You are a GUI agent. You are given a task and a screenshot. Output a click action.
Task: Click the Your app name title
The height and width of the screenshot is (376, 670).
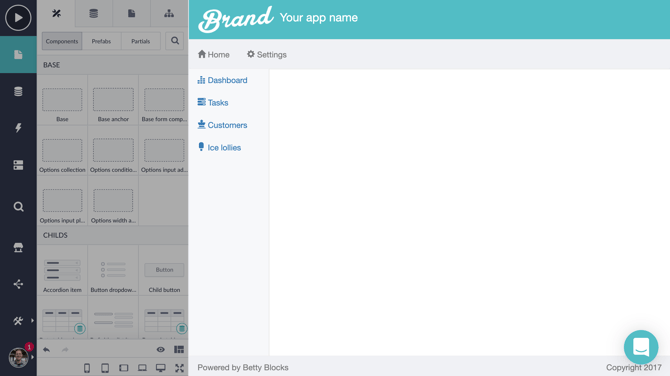point(319,18)
